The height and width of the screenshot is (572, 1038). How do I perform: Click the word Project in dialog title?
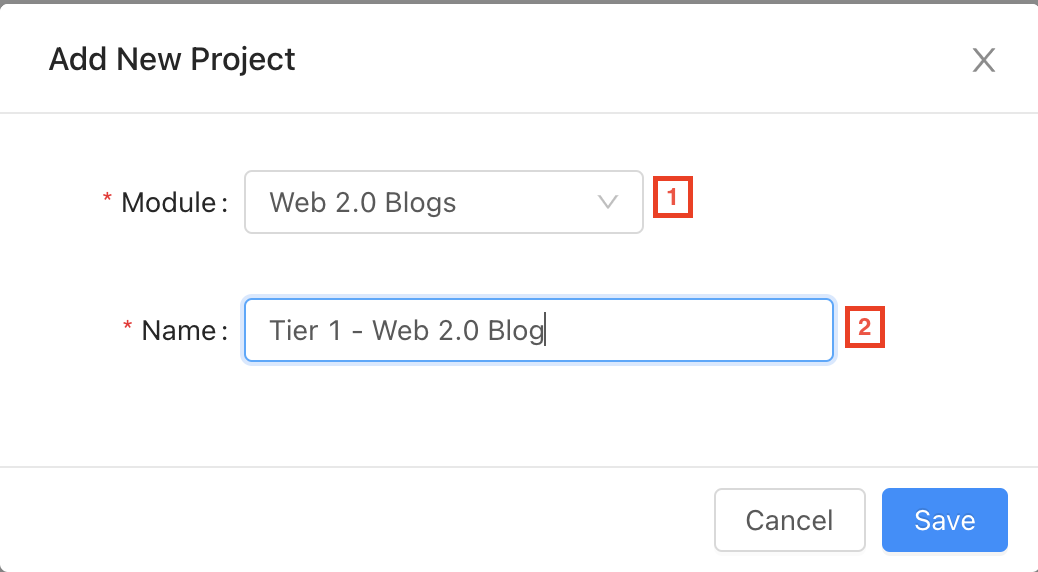(x=246, y=60)
